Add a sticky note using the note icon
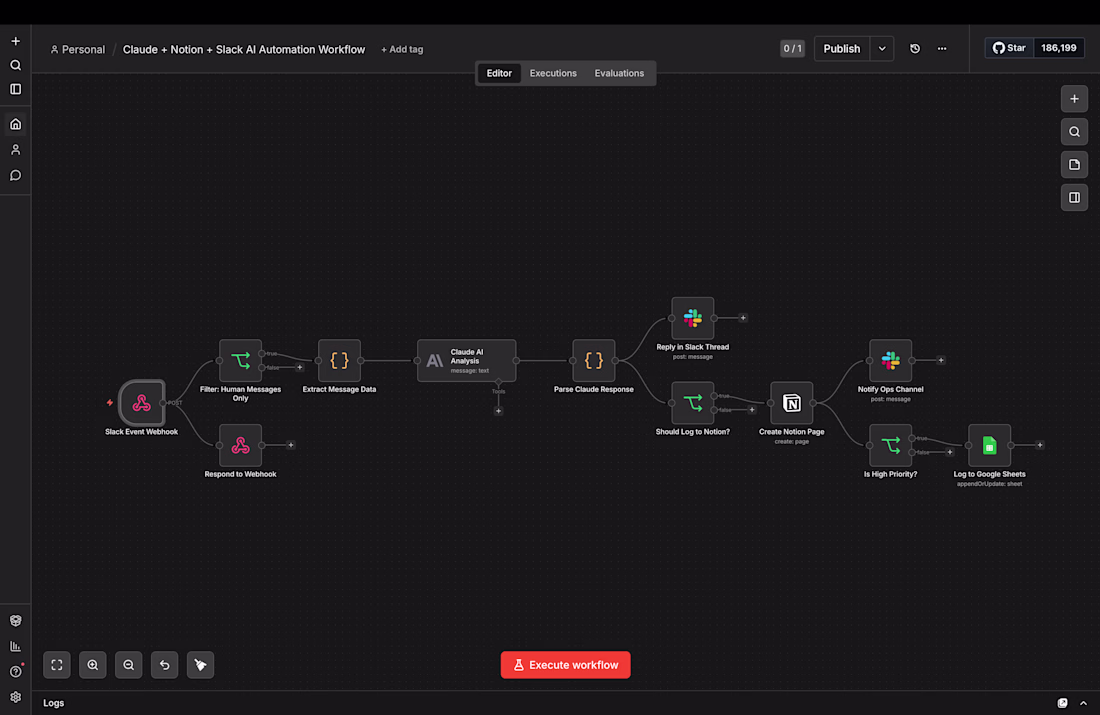Image resolution: width=1100 pixels, height=715 pixels. point(1074,165)
